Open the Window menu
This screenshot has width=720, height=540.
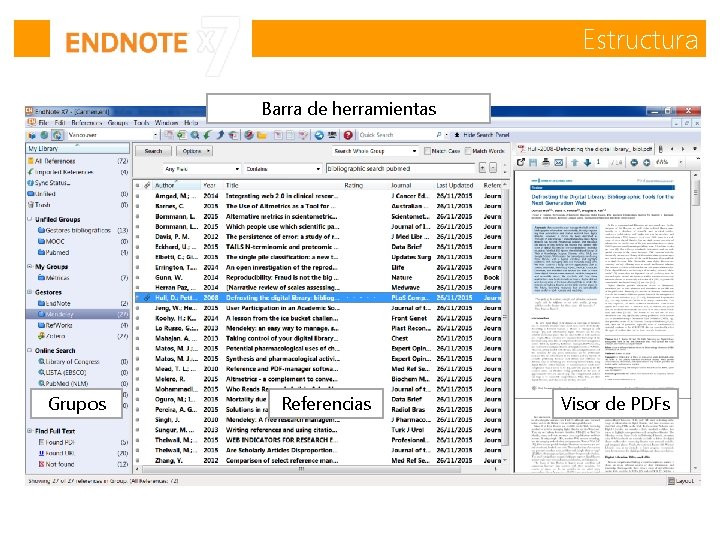166,123
